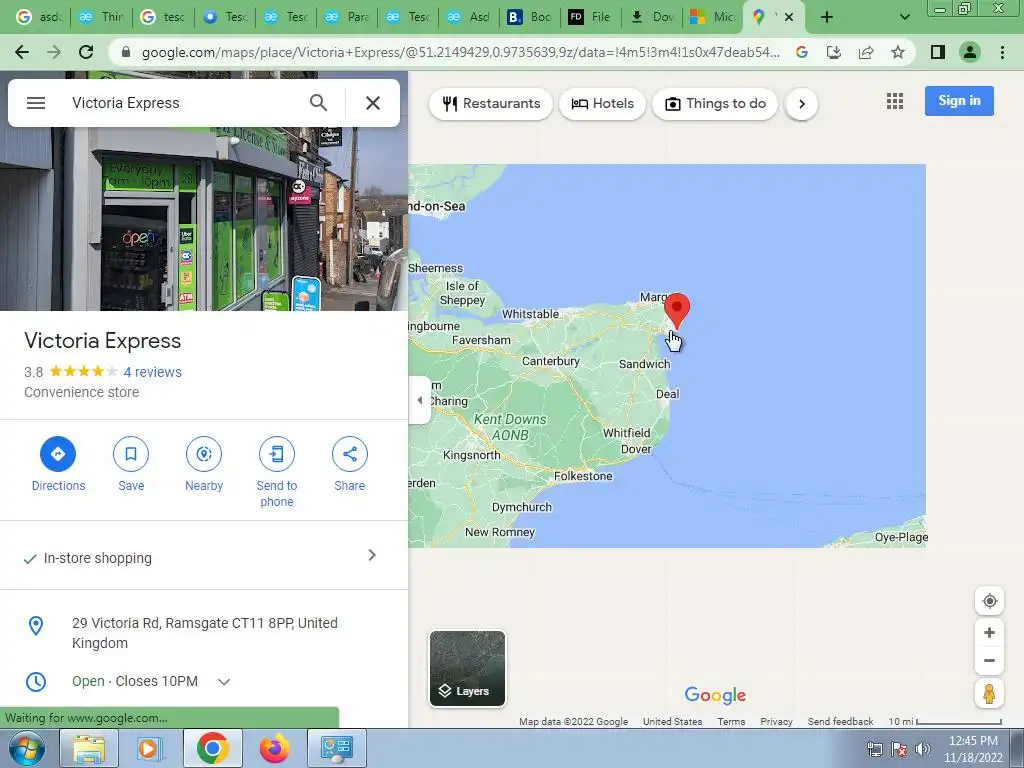Screen dimensions: 1024x768
Task: Click the Sign in button
Action: click(x=959, y=101)
